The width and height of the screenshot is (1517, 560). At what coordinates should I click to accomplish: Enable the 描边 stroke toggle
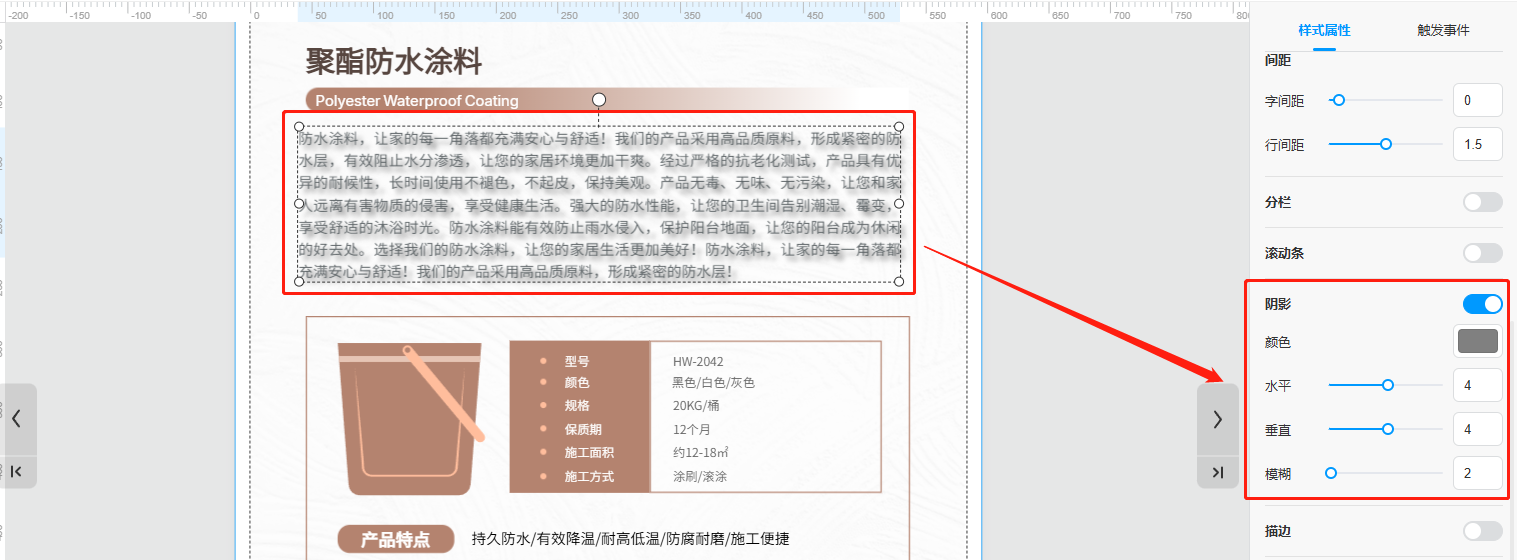click(1482, 531)
